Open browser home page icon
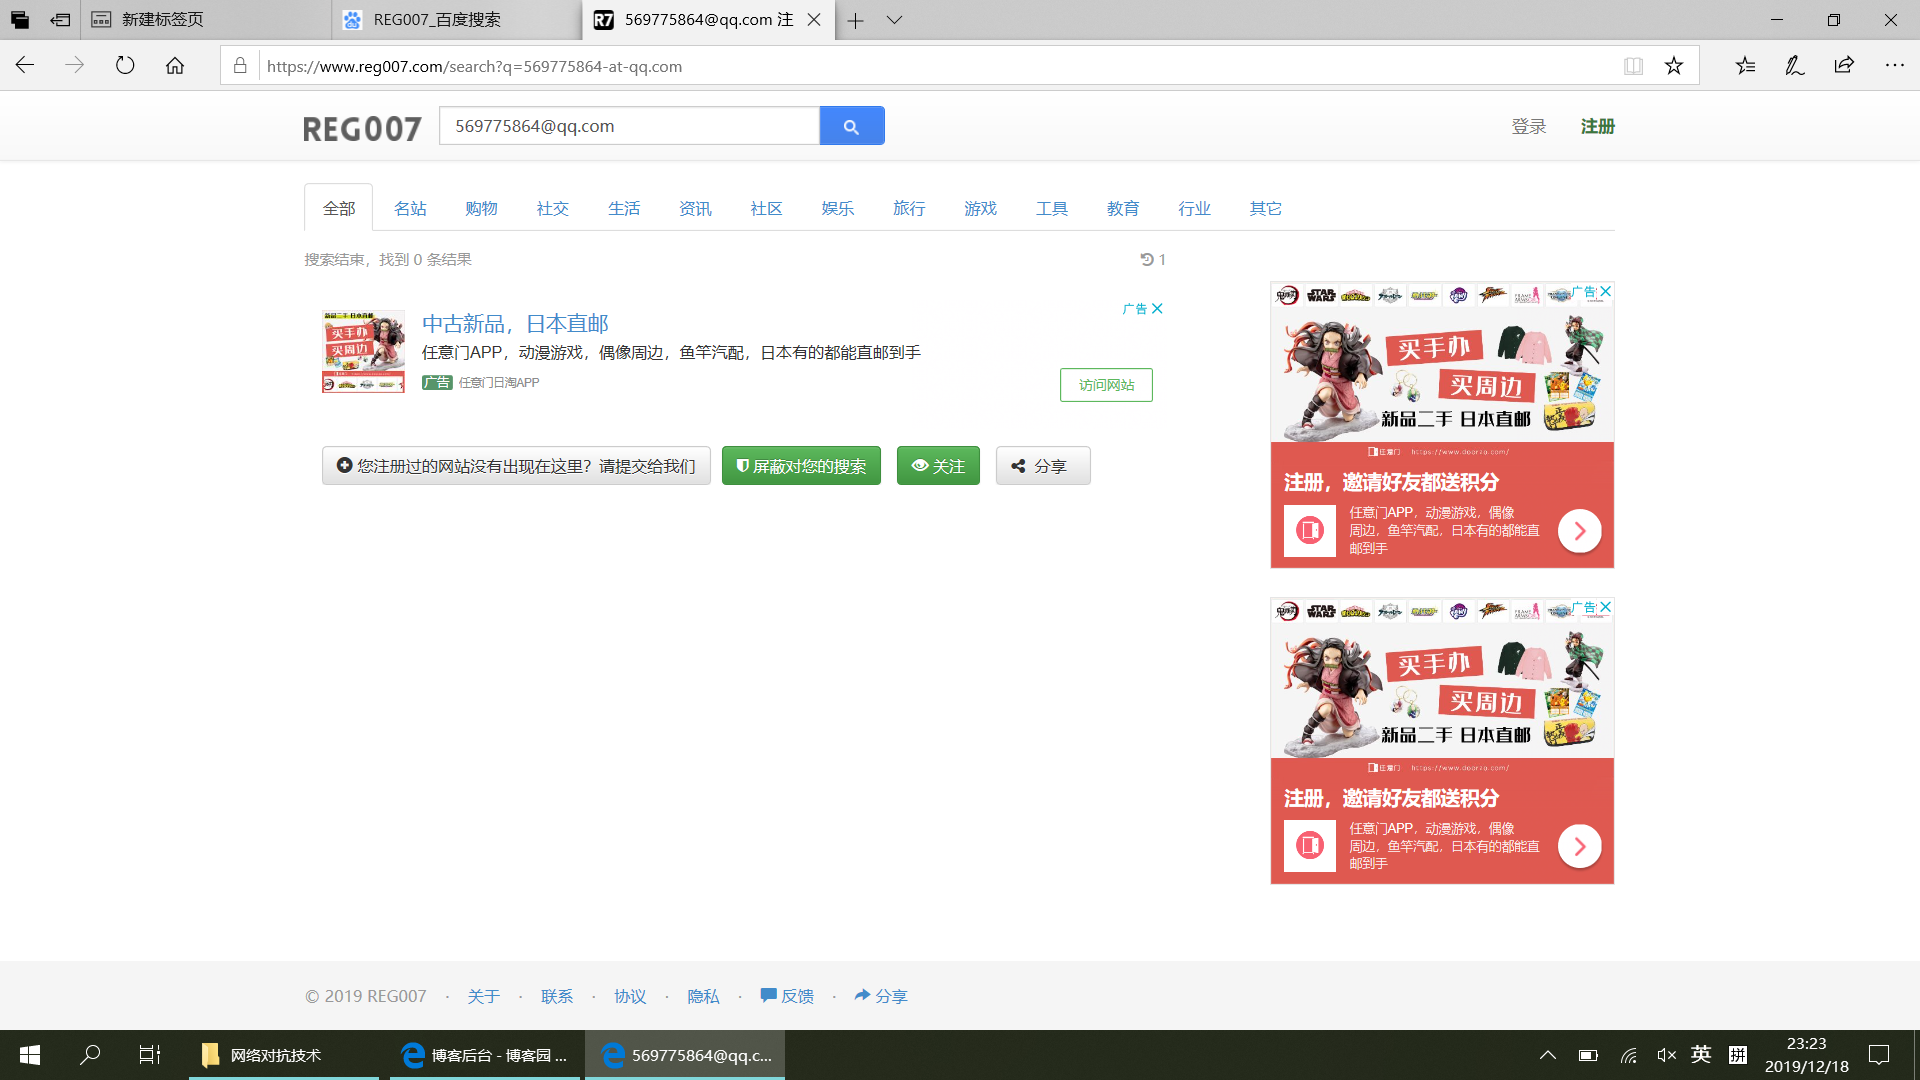The image size is (1920, 1080). (x=175, y=66)
